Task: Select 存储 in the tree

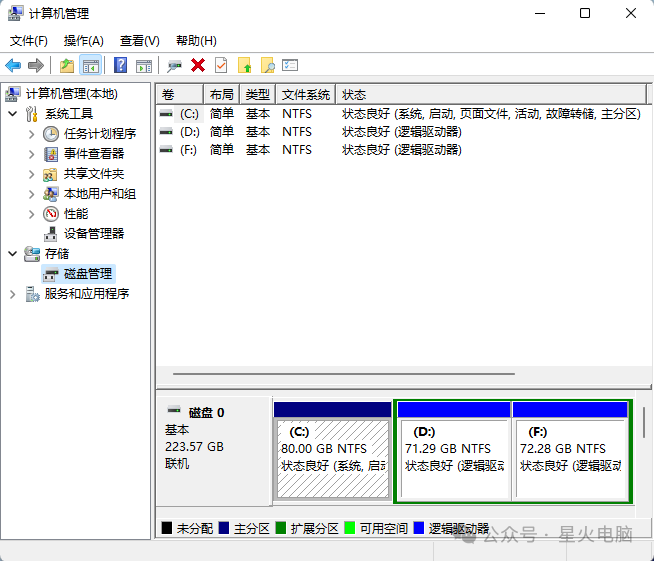Action: [57, 254]
